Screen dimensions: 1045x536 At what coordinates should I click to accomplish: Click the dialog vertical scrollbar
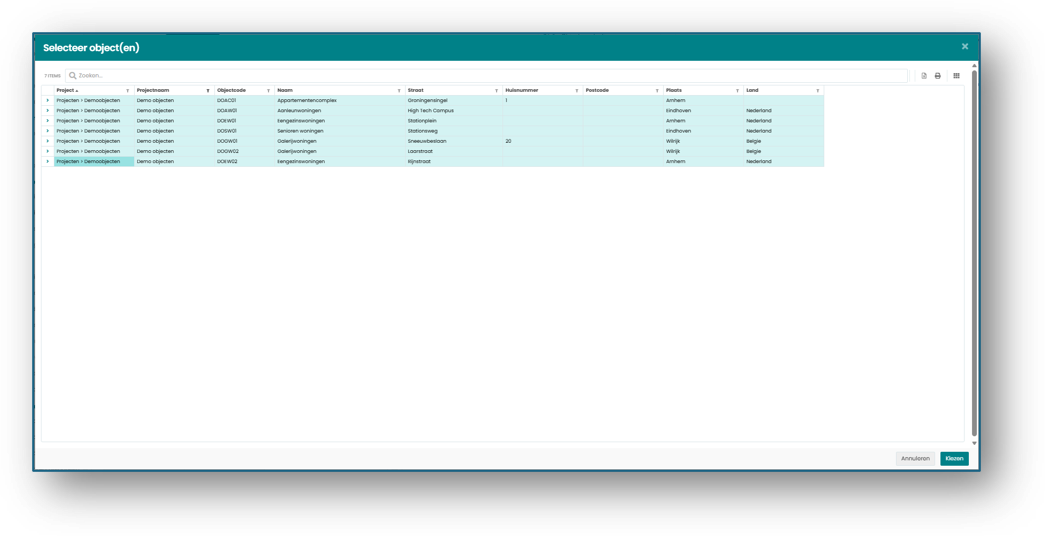(x=974, y=253)
